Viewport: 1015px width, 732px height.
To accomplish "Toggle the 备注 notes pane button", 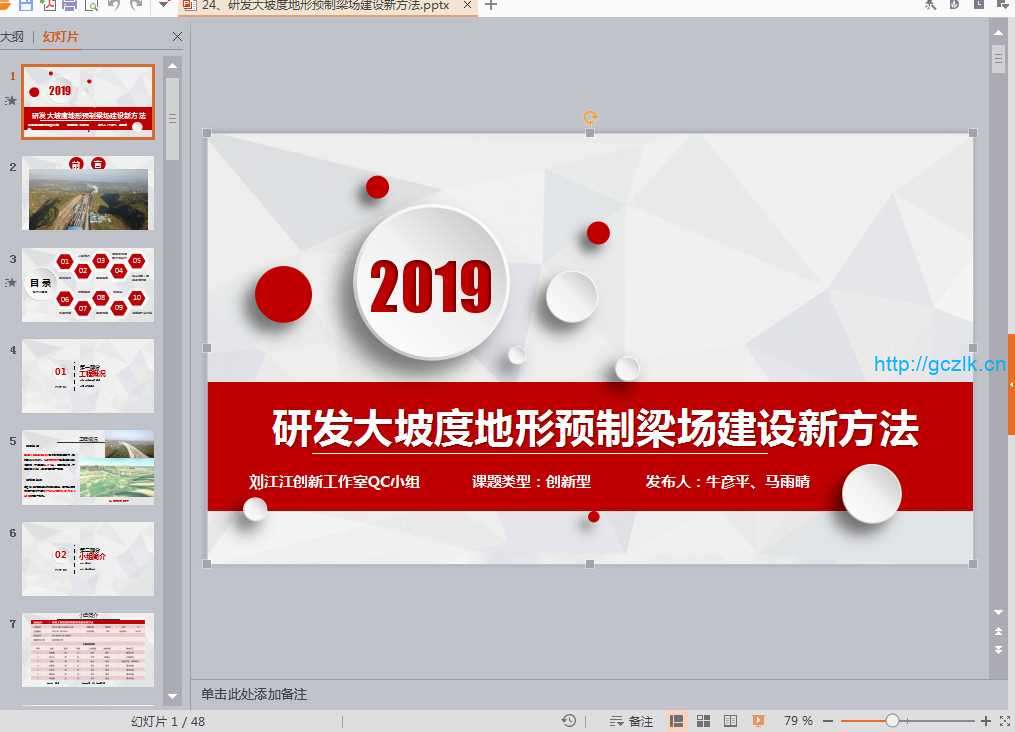I will 631,721.
